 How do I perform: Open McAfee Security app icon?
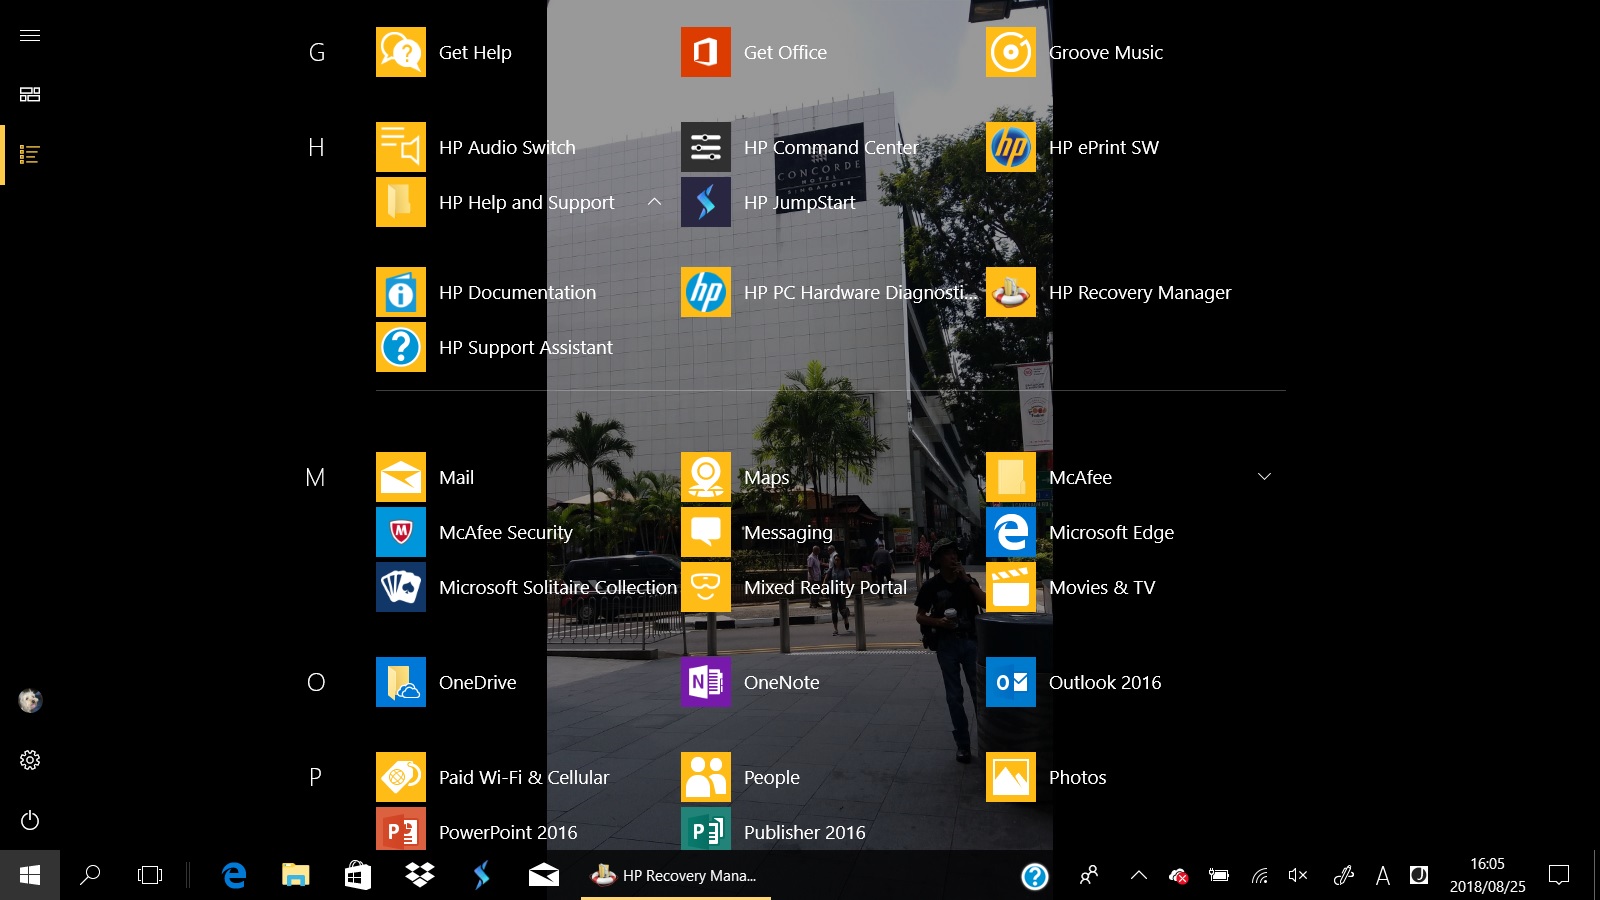tap(401, 532)
